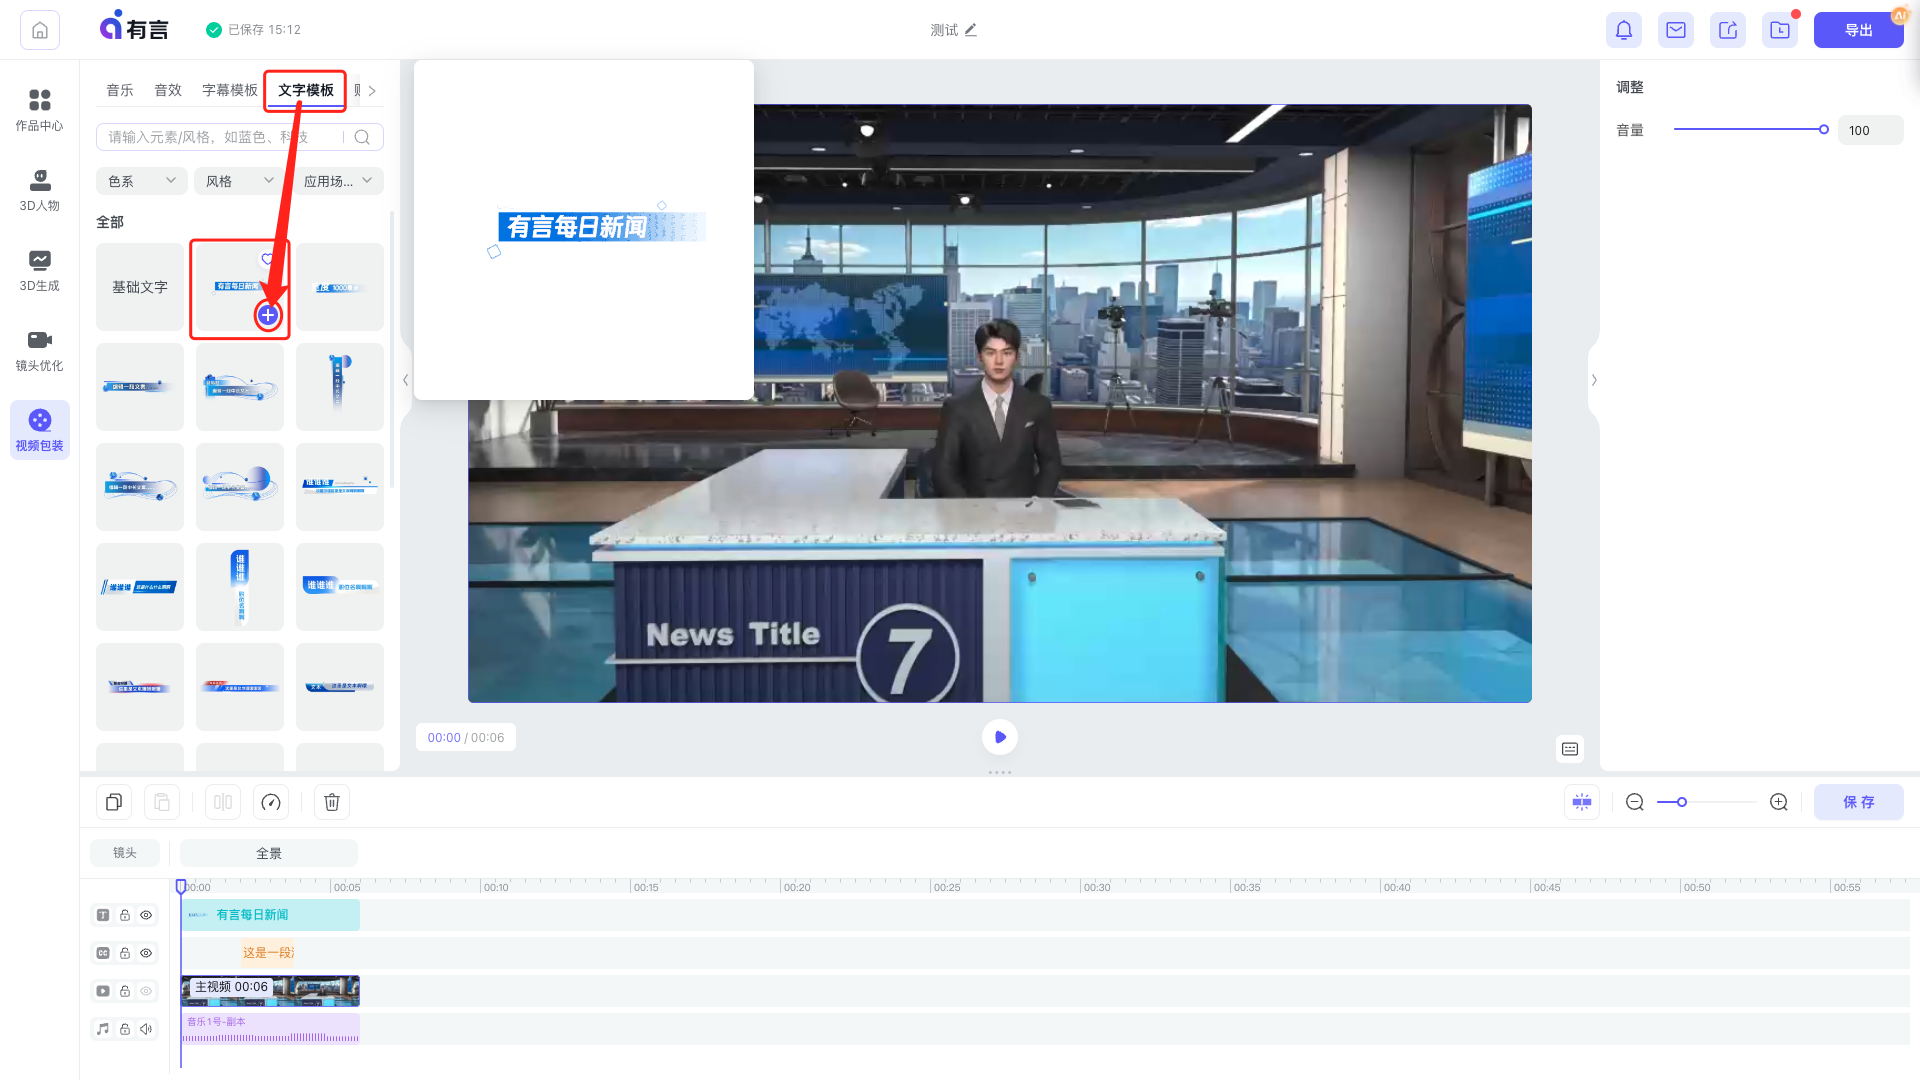
Task: Select the 这是一段 subtitle clip
Action: 267,953
